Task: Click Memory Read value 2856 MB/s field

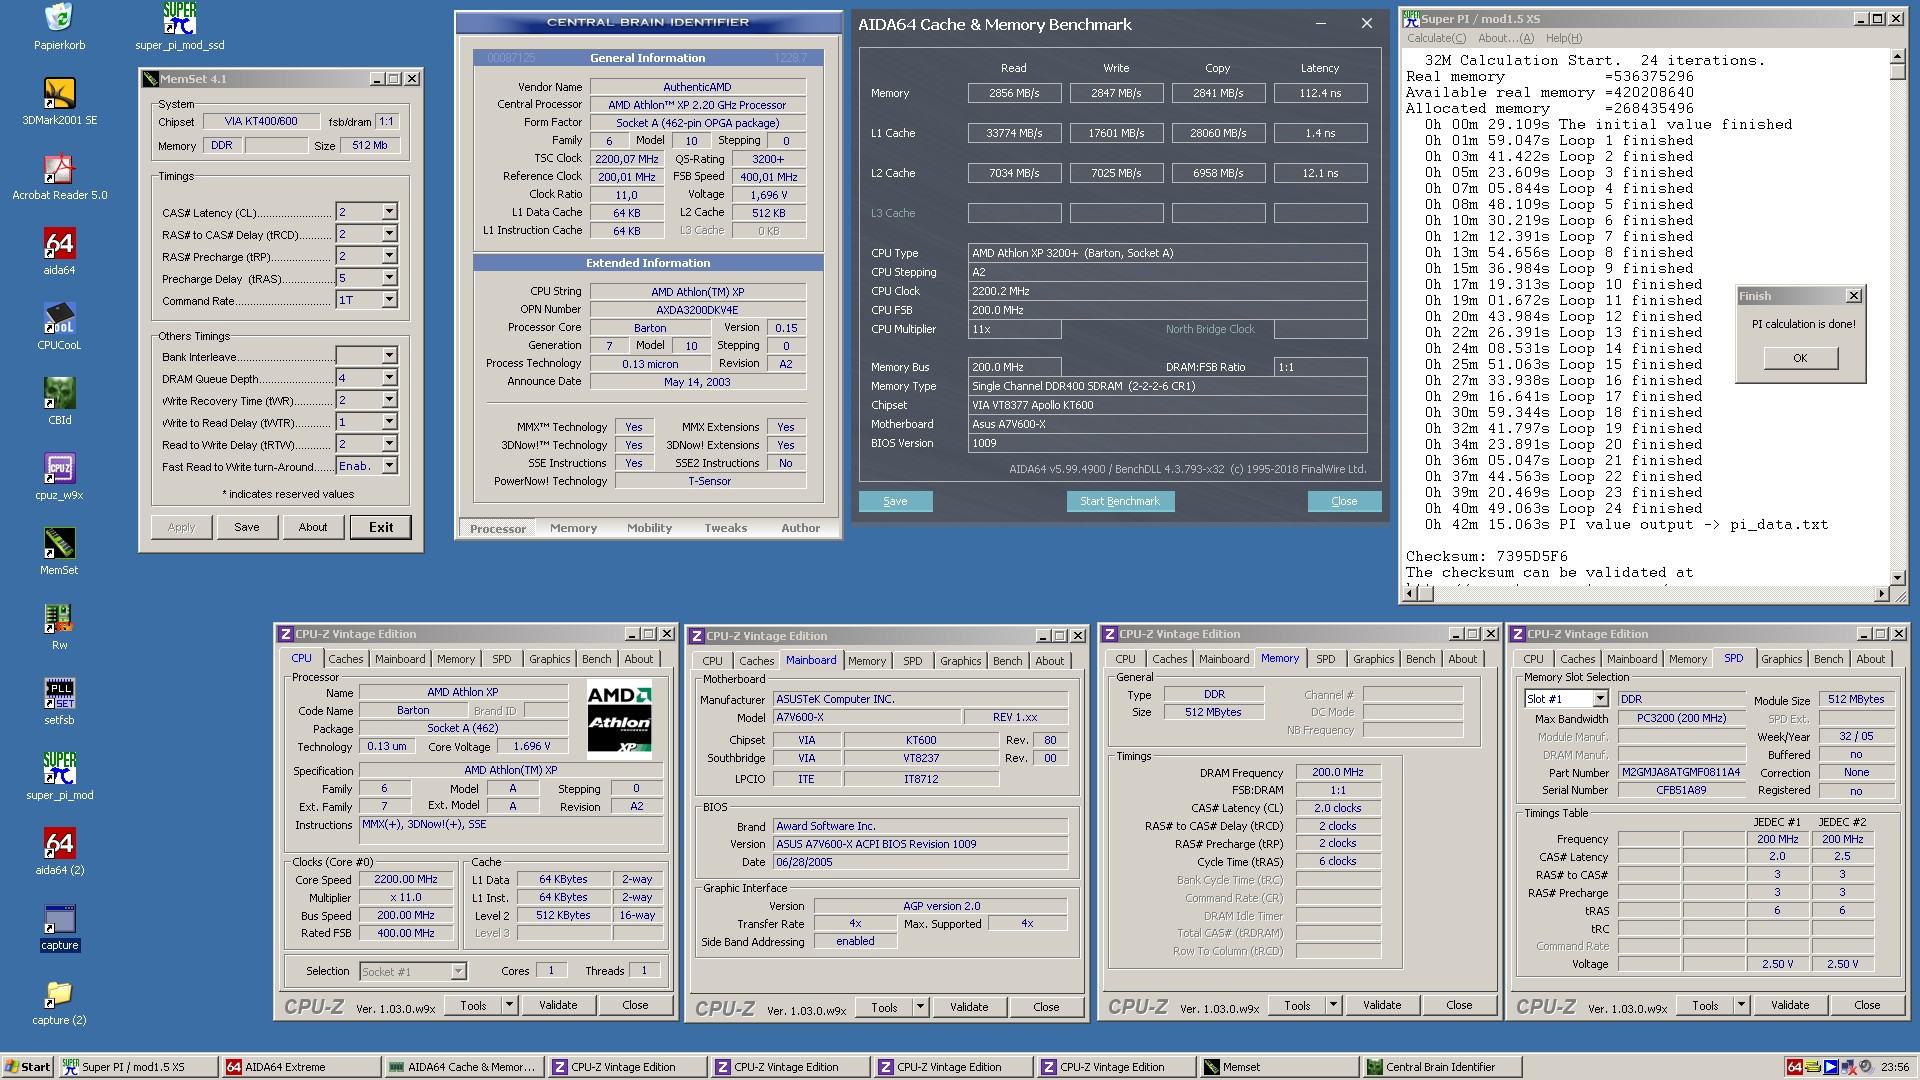Action: coord(1014,93)
